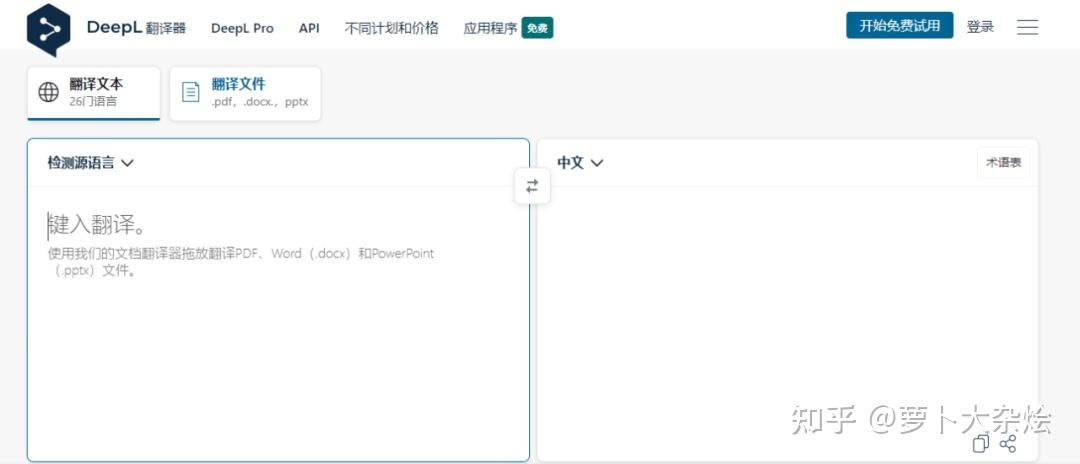Viewport: 1080px width, 464px height.
Task: Switch to 翻译文本 tab
Action: 94,94
